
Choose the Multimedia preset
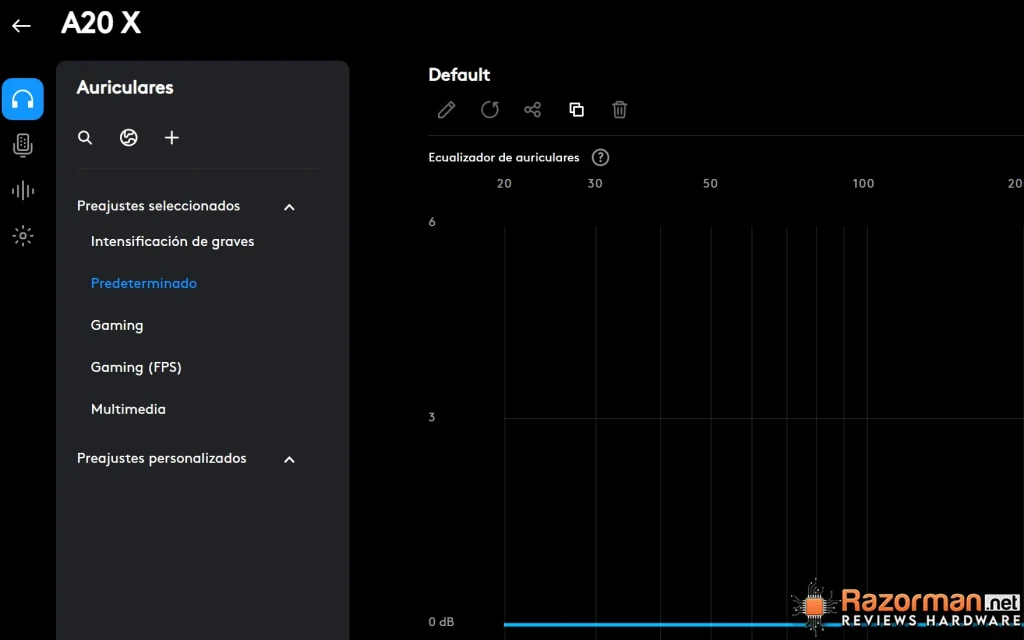click(128, 409)
